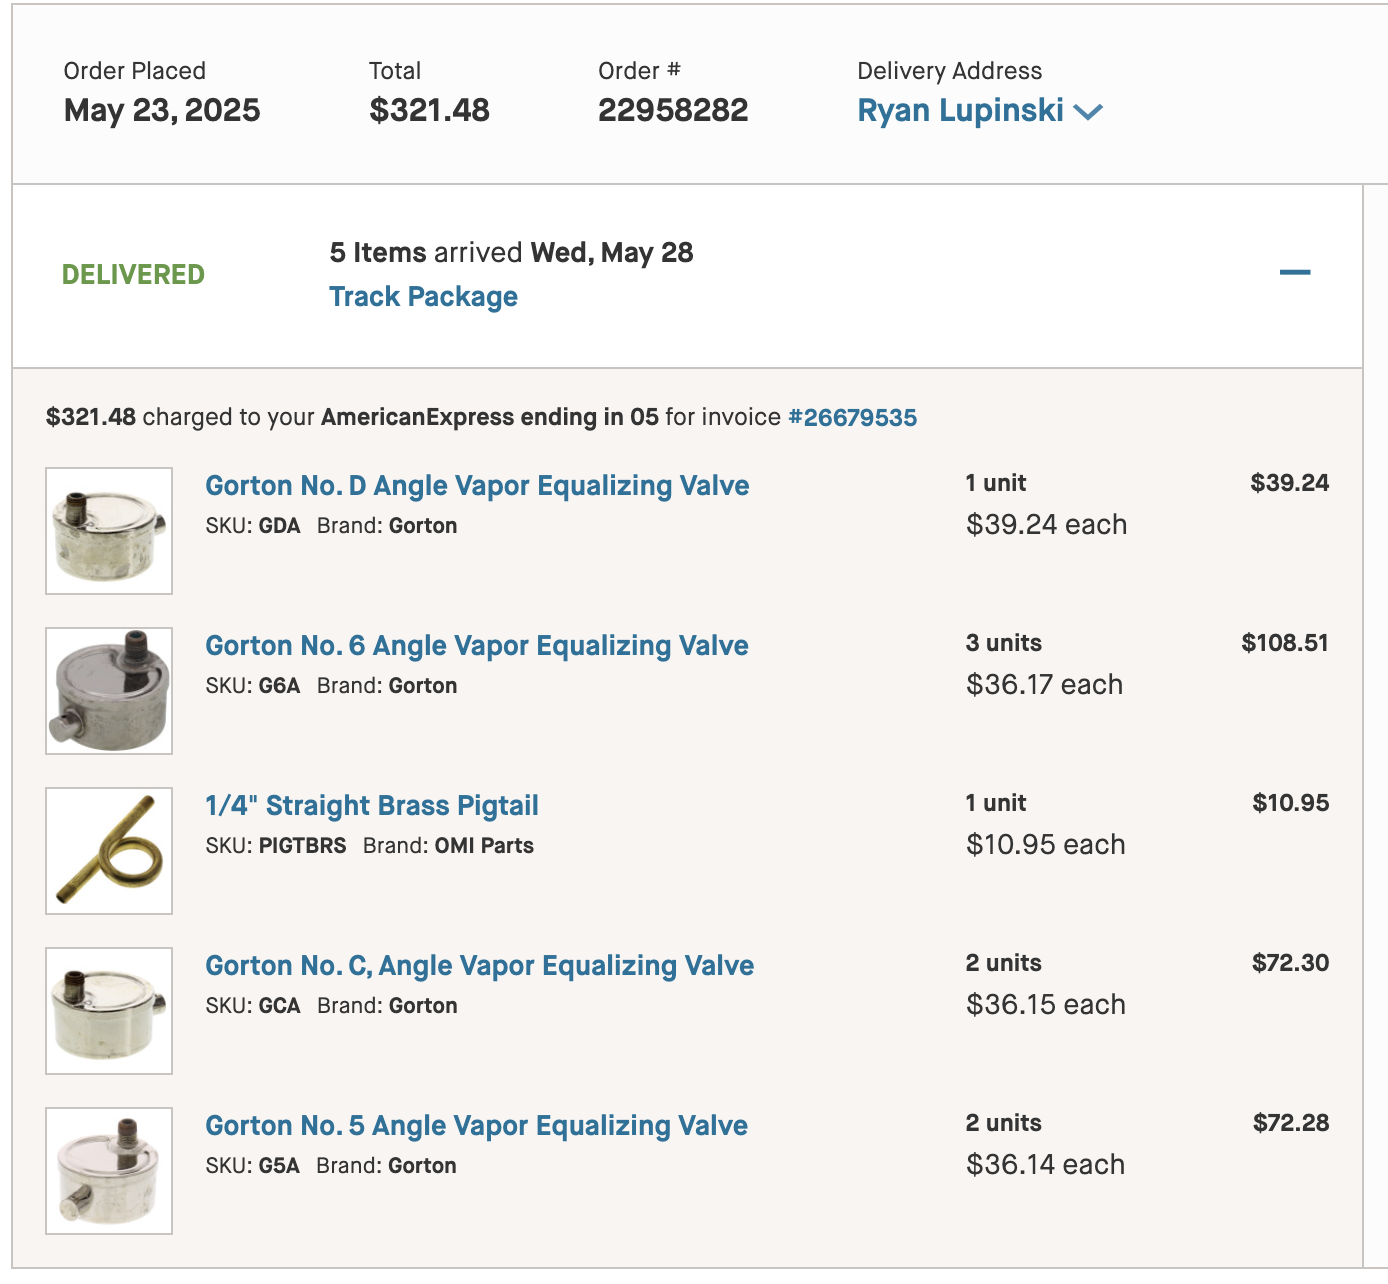1388x1284 pixels.
Task: Click the $108.51 line total
Action: [x=1284, y=643]
